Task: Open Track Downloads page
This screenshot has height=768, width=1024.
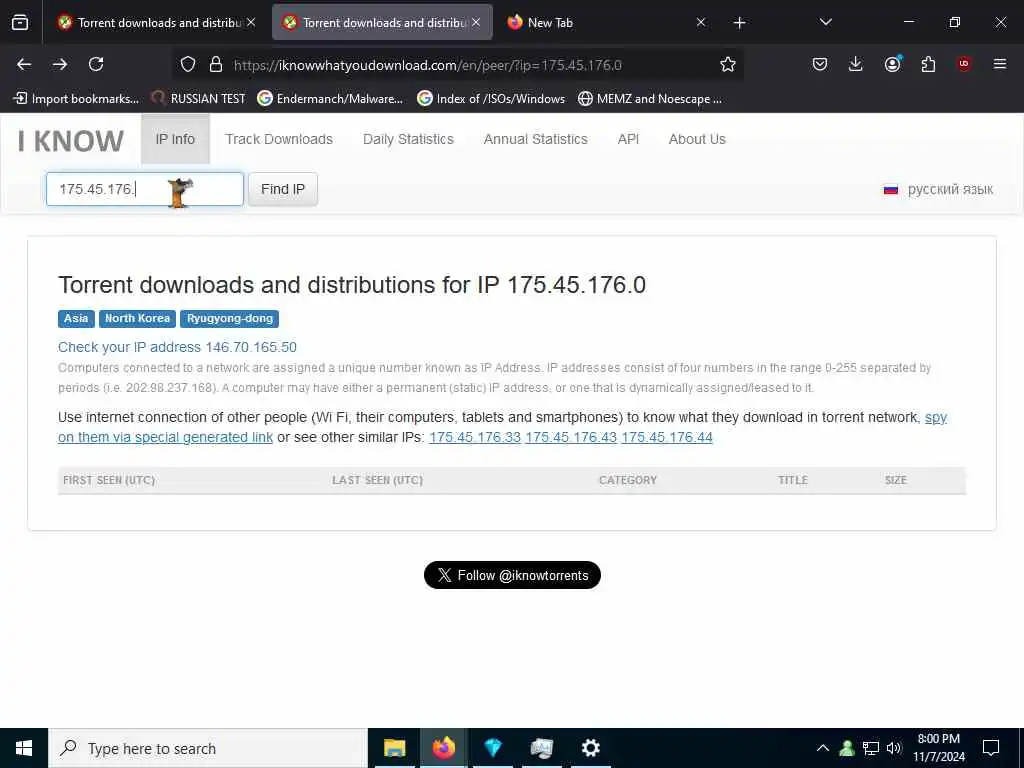Action: 279,139
